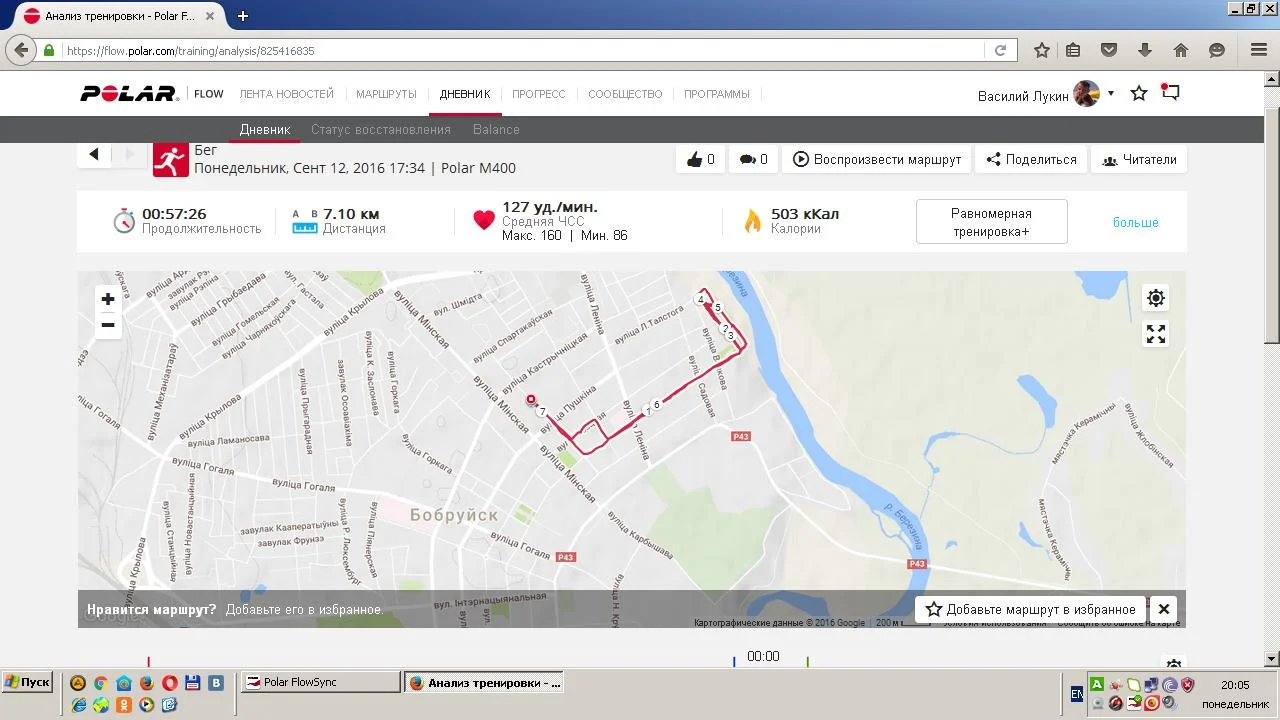
Task: Click average heart rate 127 уд./мин.
Action: (x=550, y=207)
